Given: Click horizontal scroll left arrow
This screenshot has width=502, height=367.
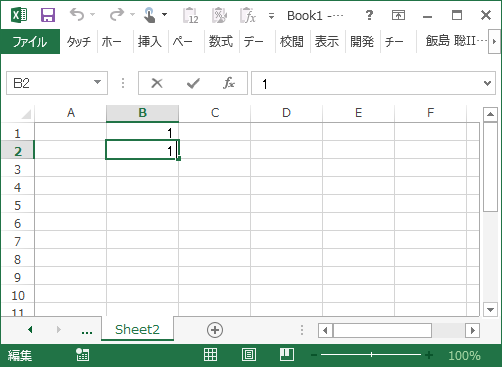Looking at the screenshot, I should pos(325,330).
